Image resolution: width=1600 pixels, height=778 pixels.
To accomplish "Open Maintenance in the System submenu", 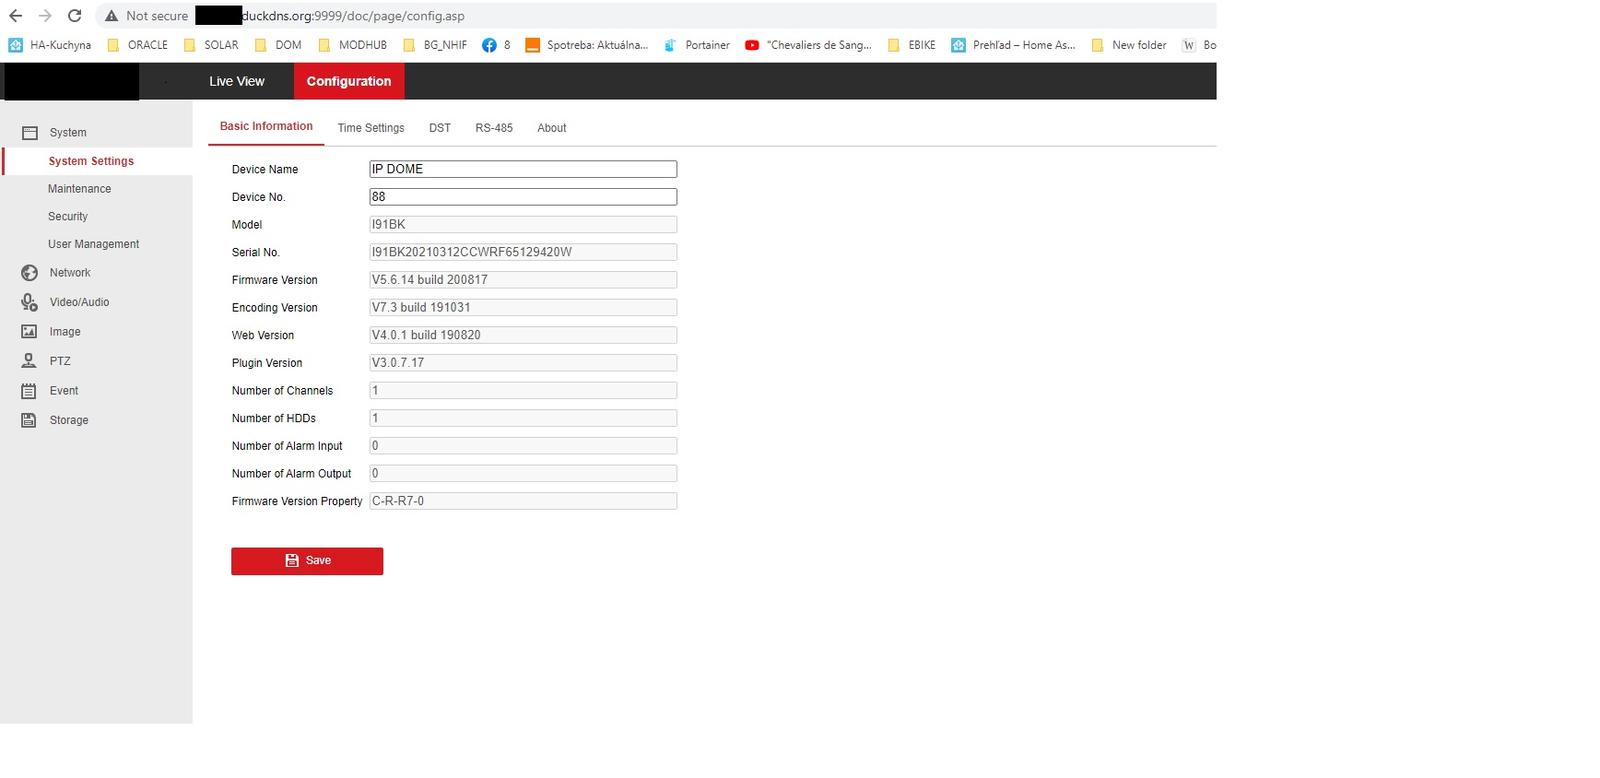I will click(79, 189).
